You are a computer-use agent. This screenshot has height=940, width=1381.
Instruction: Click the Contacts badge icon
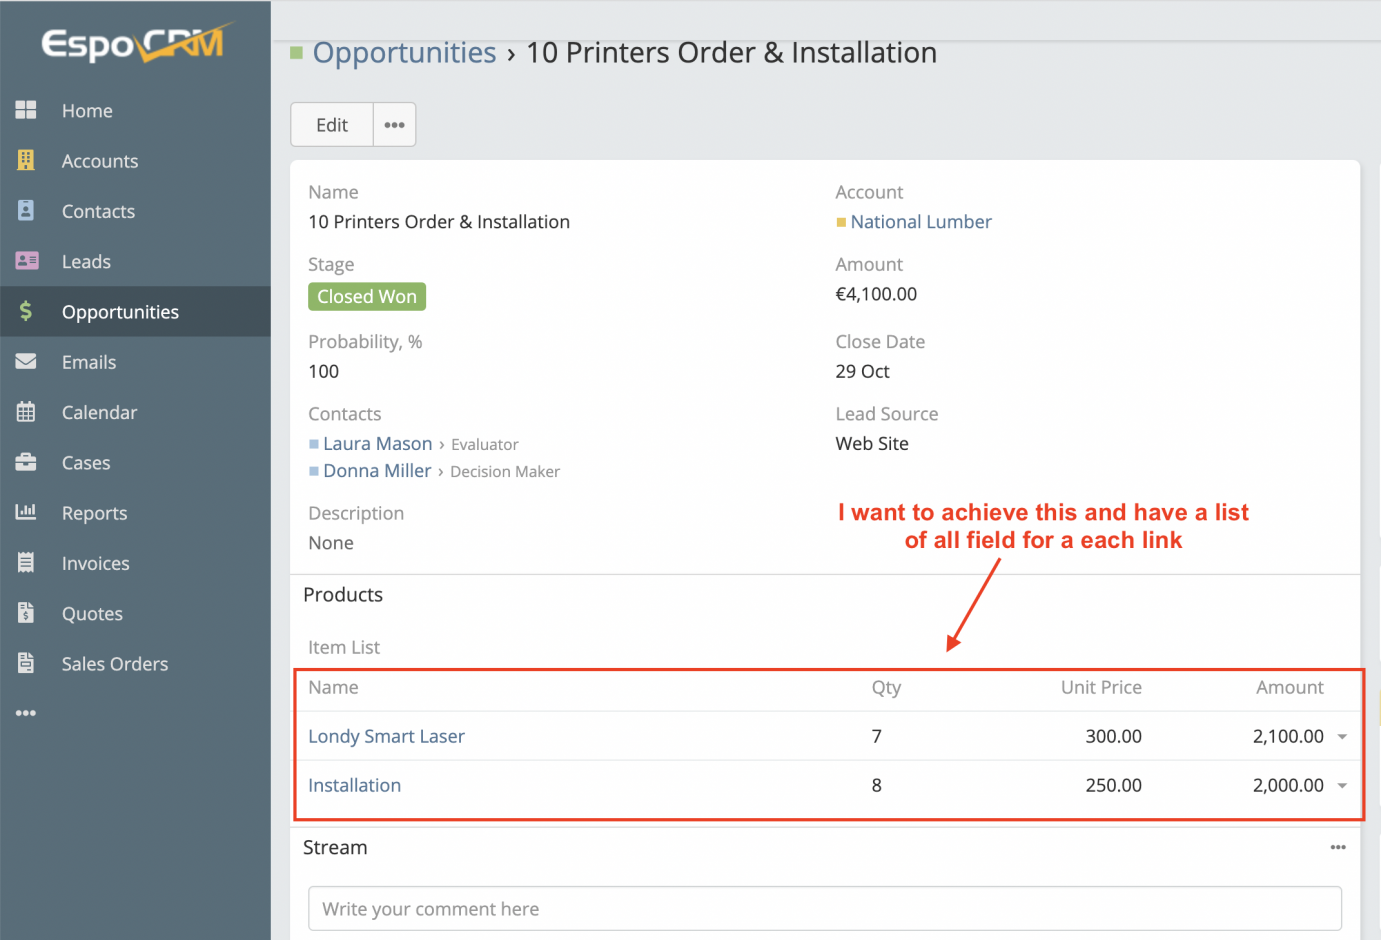26,211
